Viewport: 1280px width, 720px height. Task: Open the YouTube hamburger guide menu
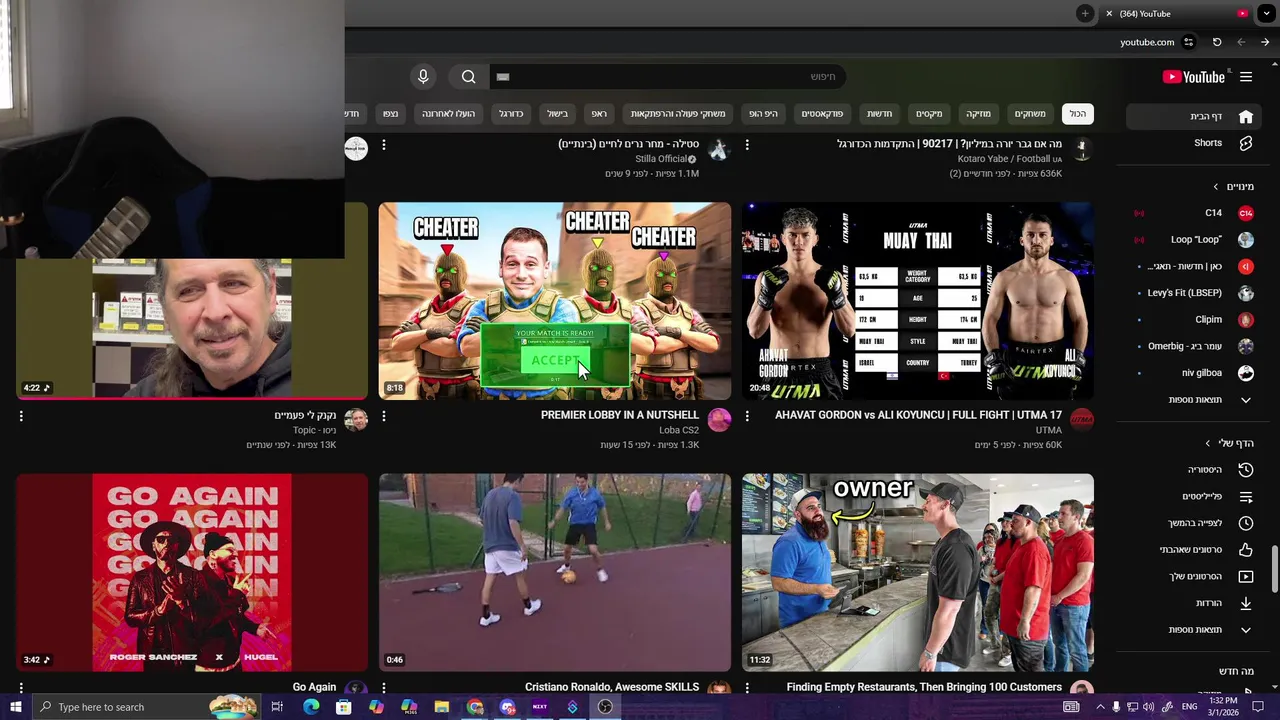point(1246,77)
